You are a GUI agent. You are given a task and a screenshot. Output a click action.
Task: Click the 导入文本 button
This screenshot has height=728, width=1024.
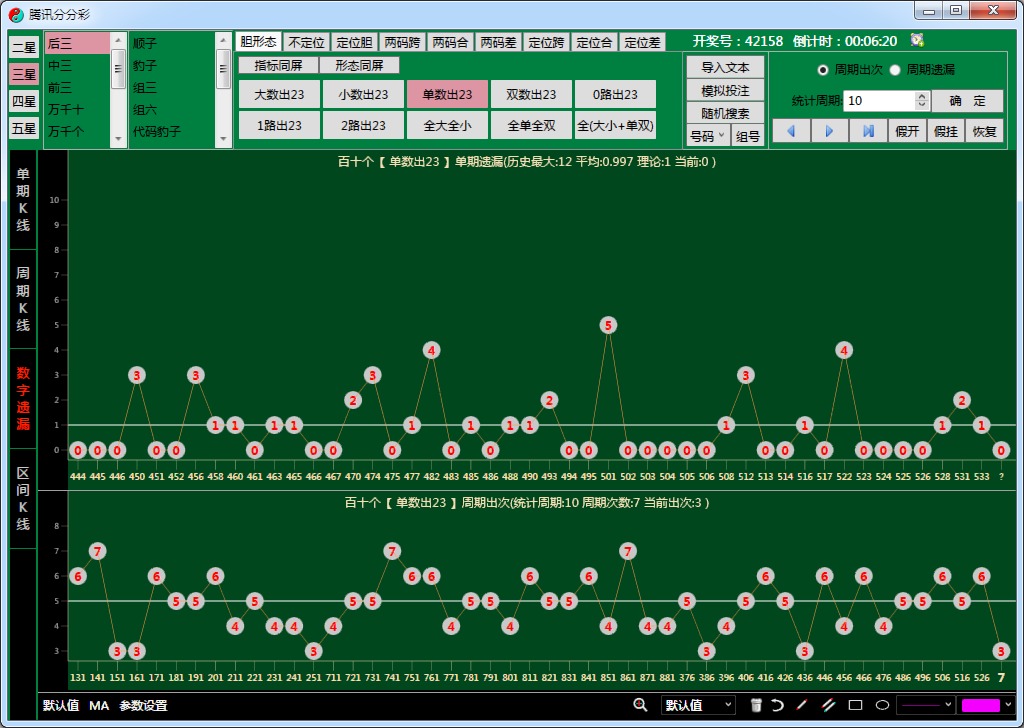click(x=725, y=67)
